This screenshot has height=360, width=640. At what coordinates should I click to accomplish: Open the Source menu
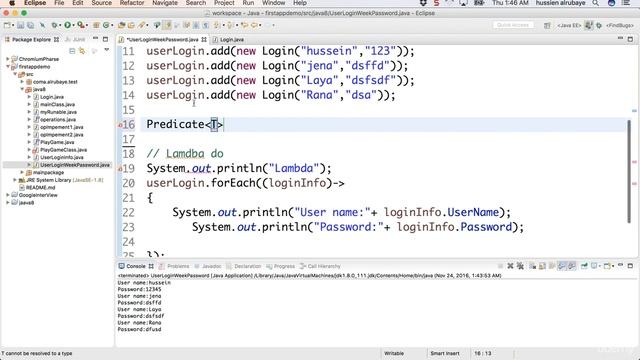pyautogui.click(x=101, y=3)
